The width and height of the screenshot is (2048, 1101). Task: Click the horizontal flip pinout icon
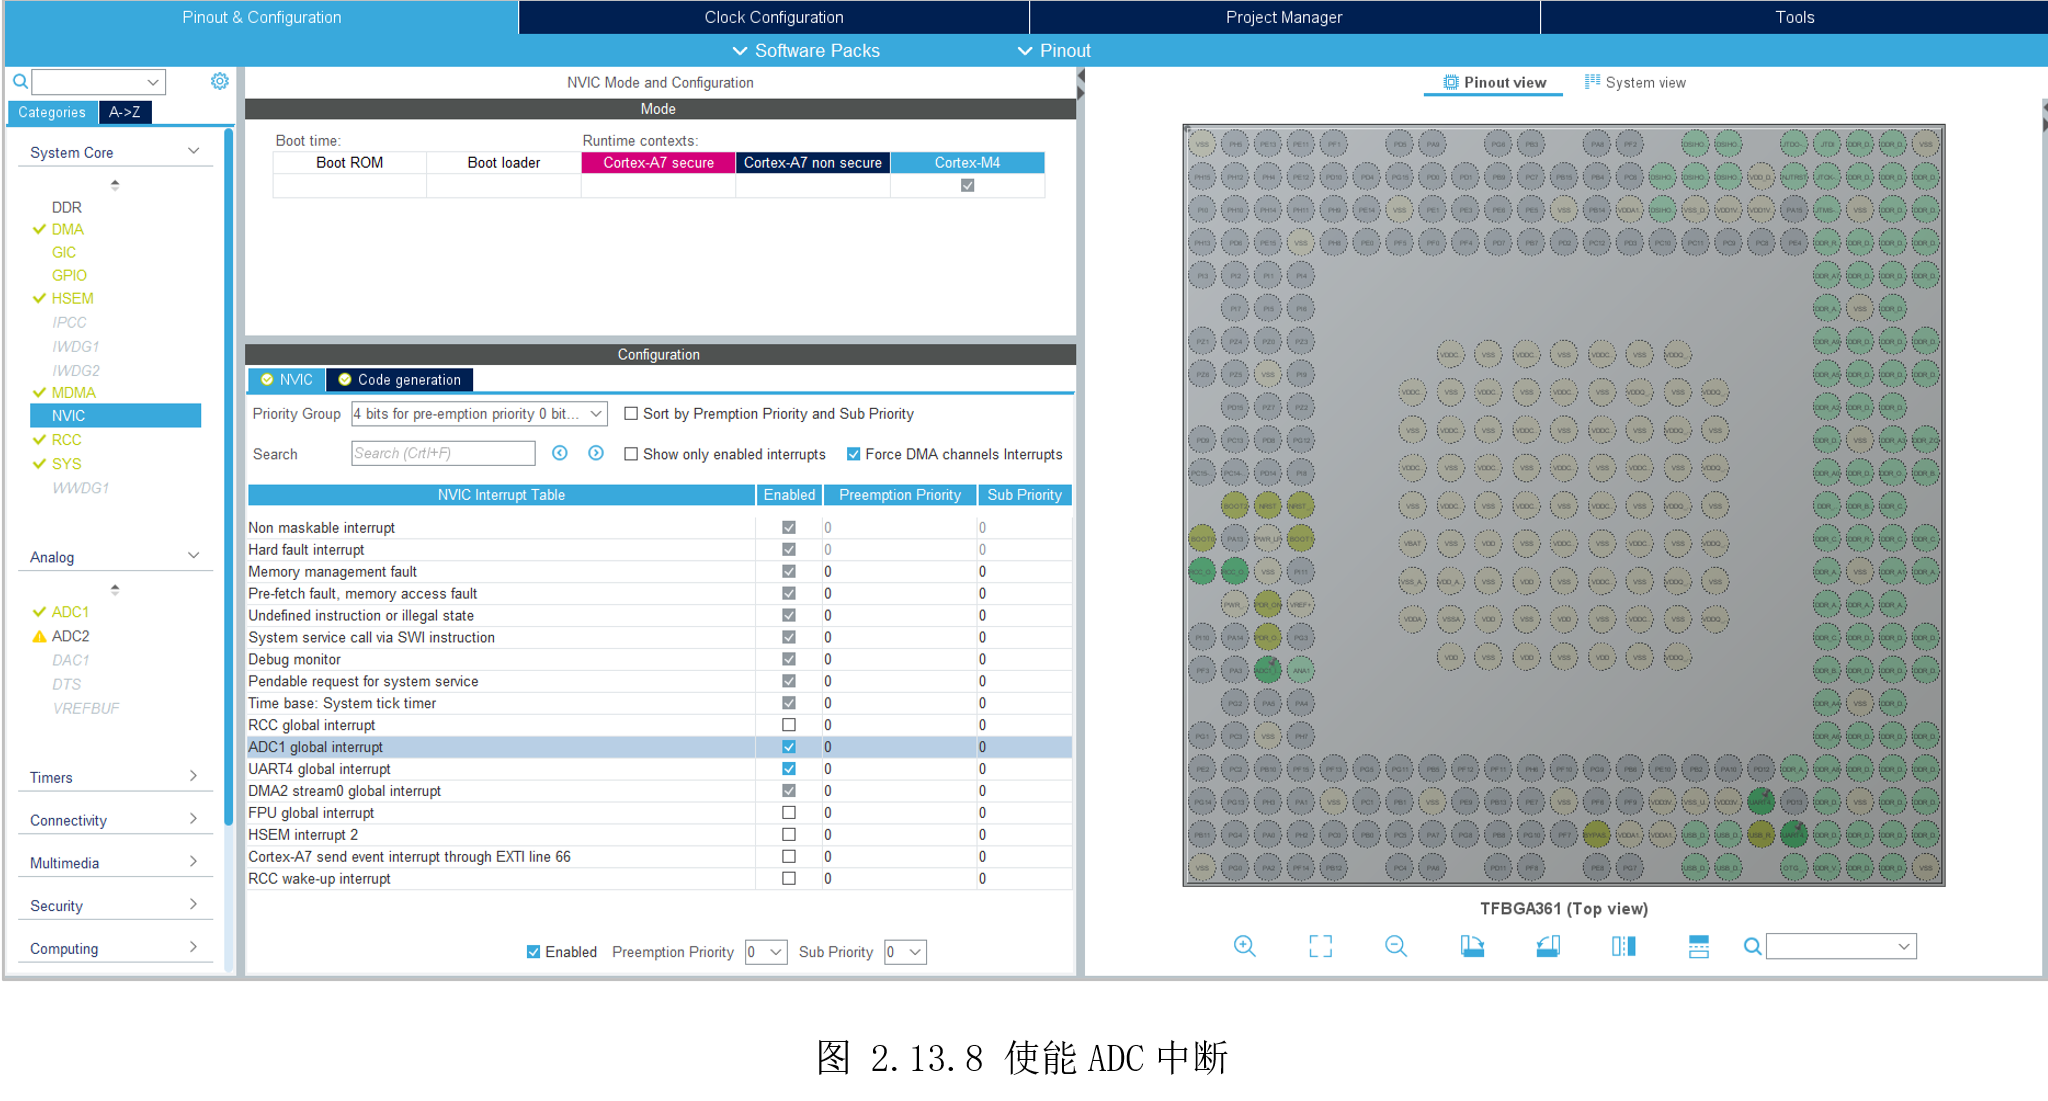point(1623,946)
